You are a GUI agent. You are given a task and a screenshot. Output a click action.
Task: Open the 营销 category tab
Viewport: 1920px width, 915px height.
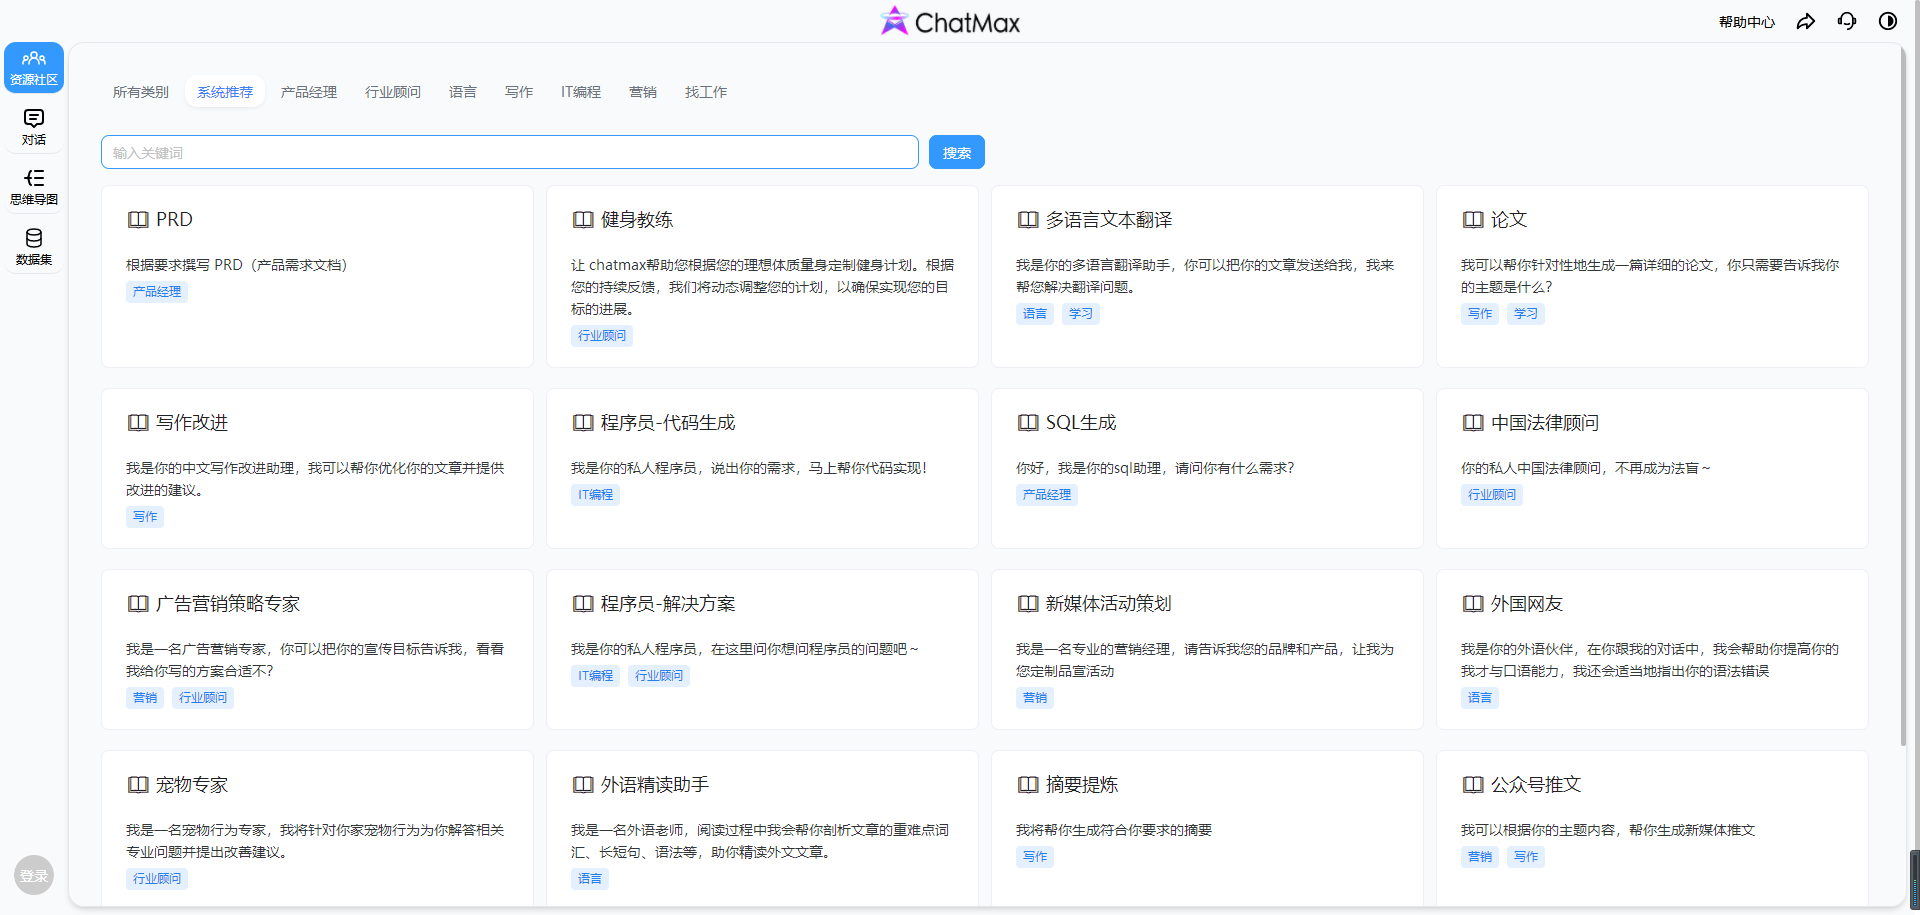[643, 91]
